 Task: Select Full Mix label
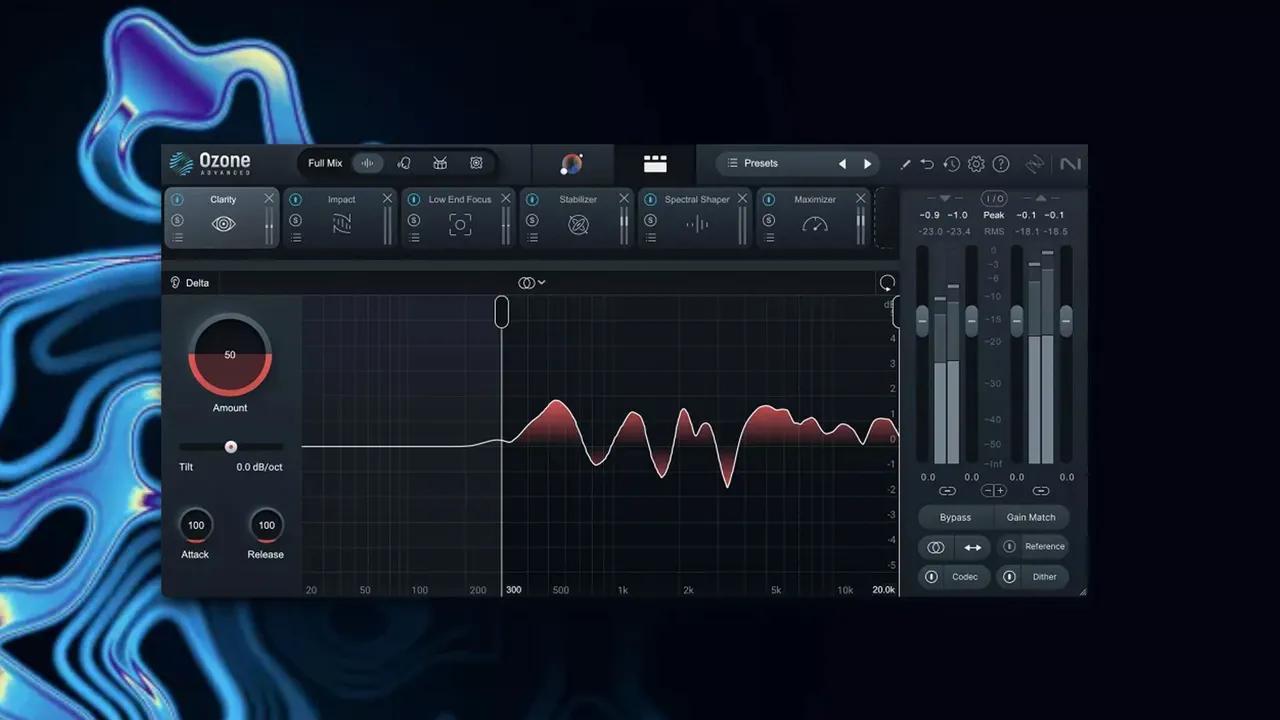tap(325, 163)
